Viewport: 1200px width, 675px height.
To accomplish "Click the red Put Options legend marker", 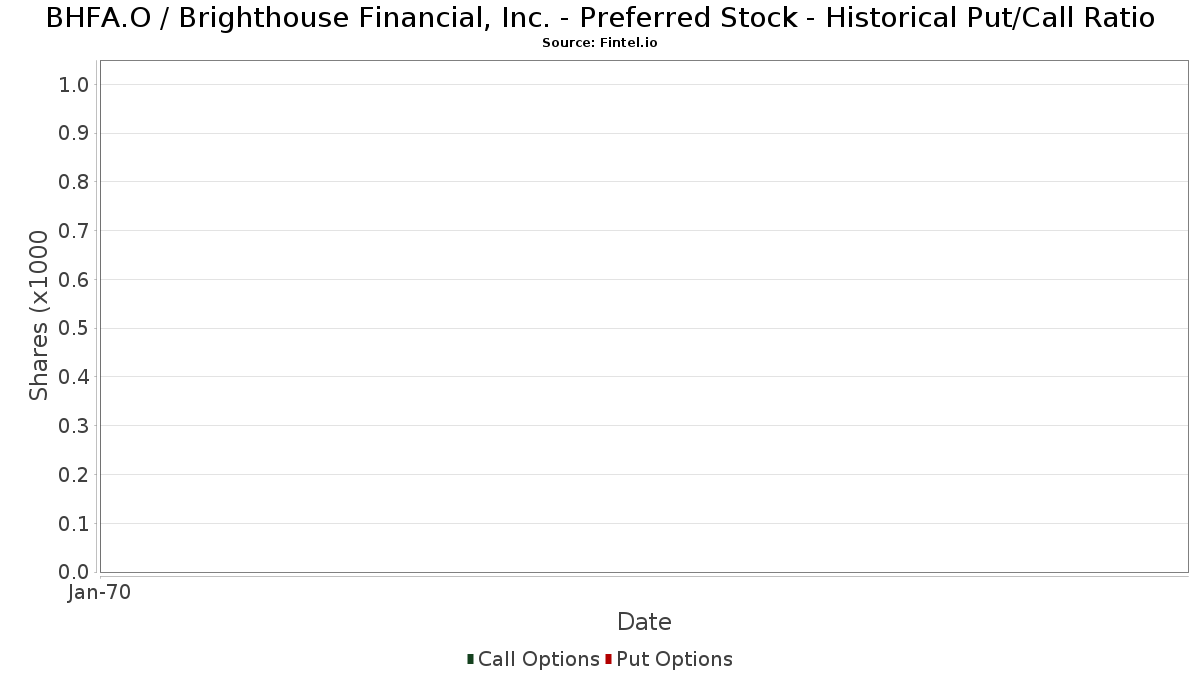I will (608, 659).
